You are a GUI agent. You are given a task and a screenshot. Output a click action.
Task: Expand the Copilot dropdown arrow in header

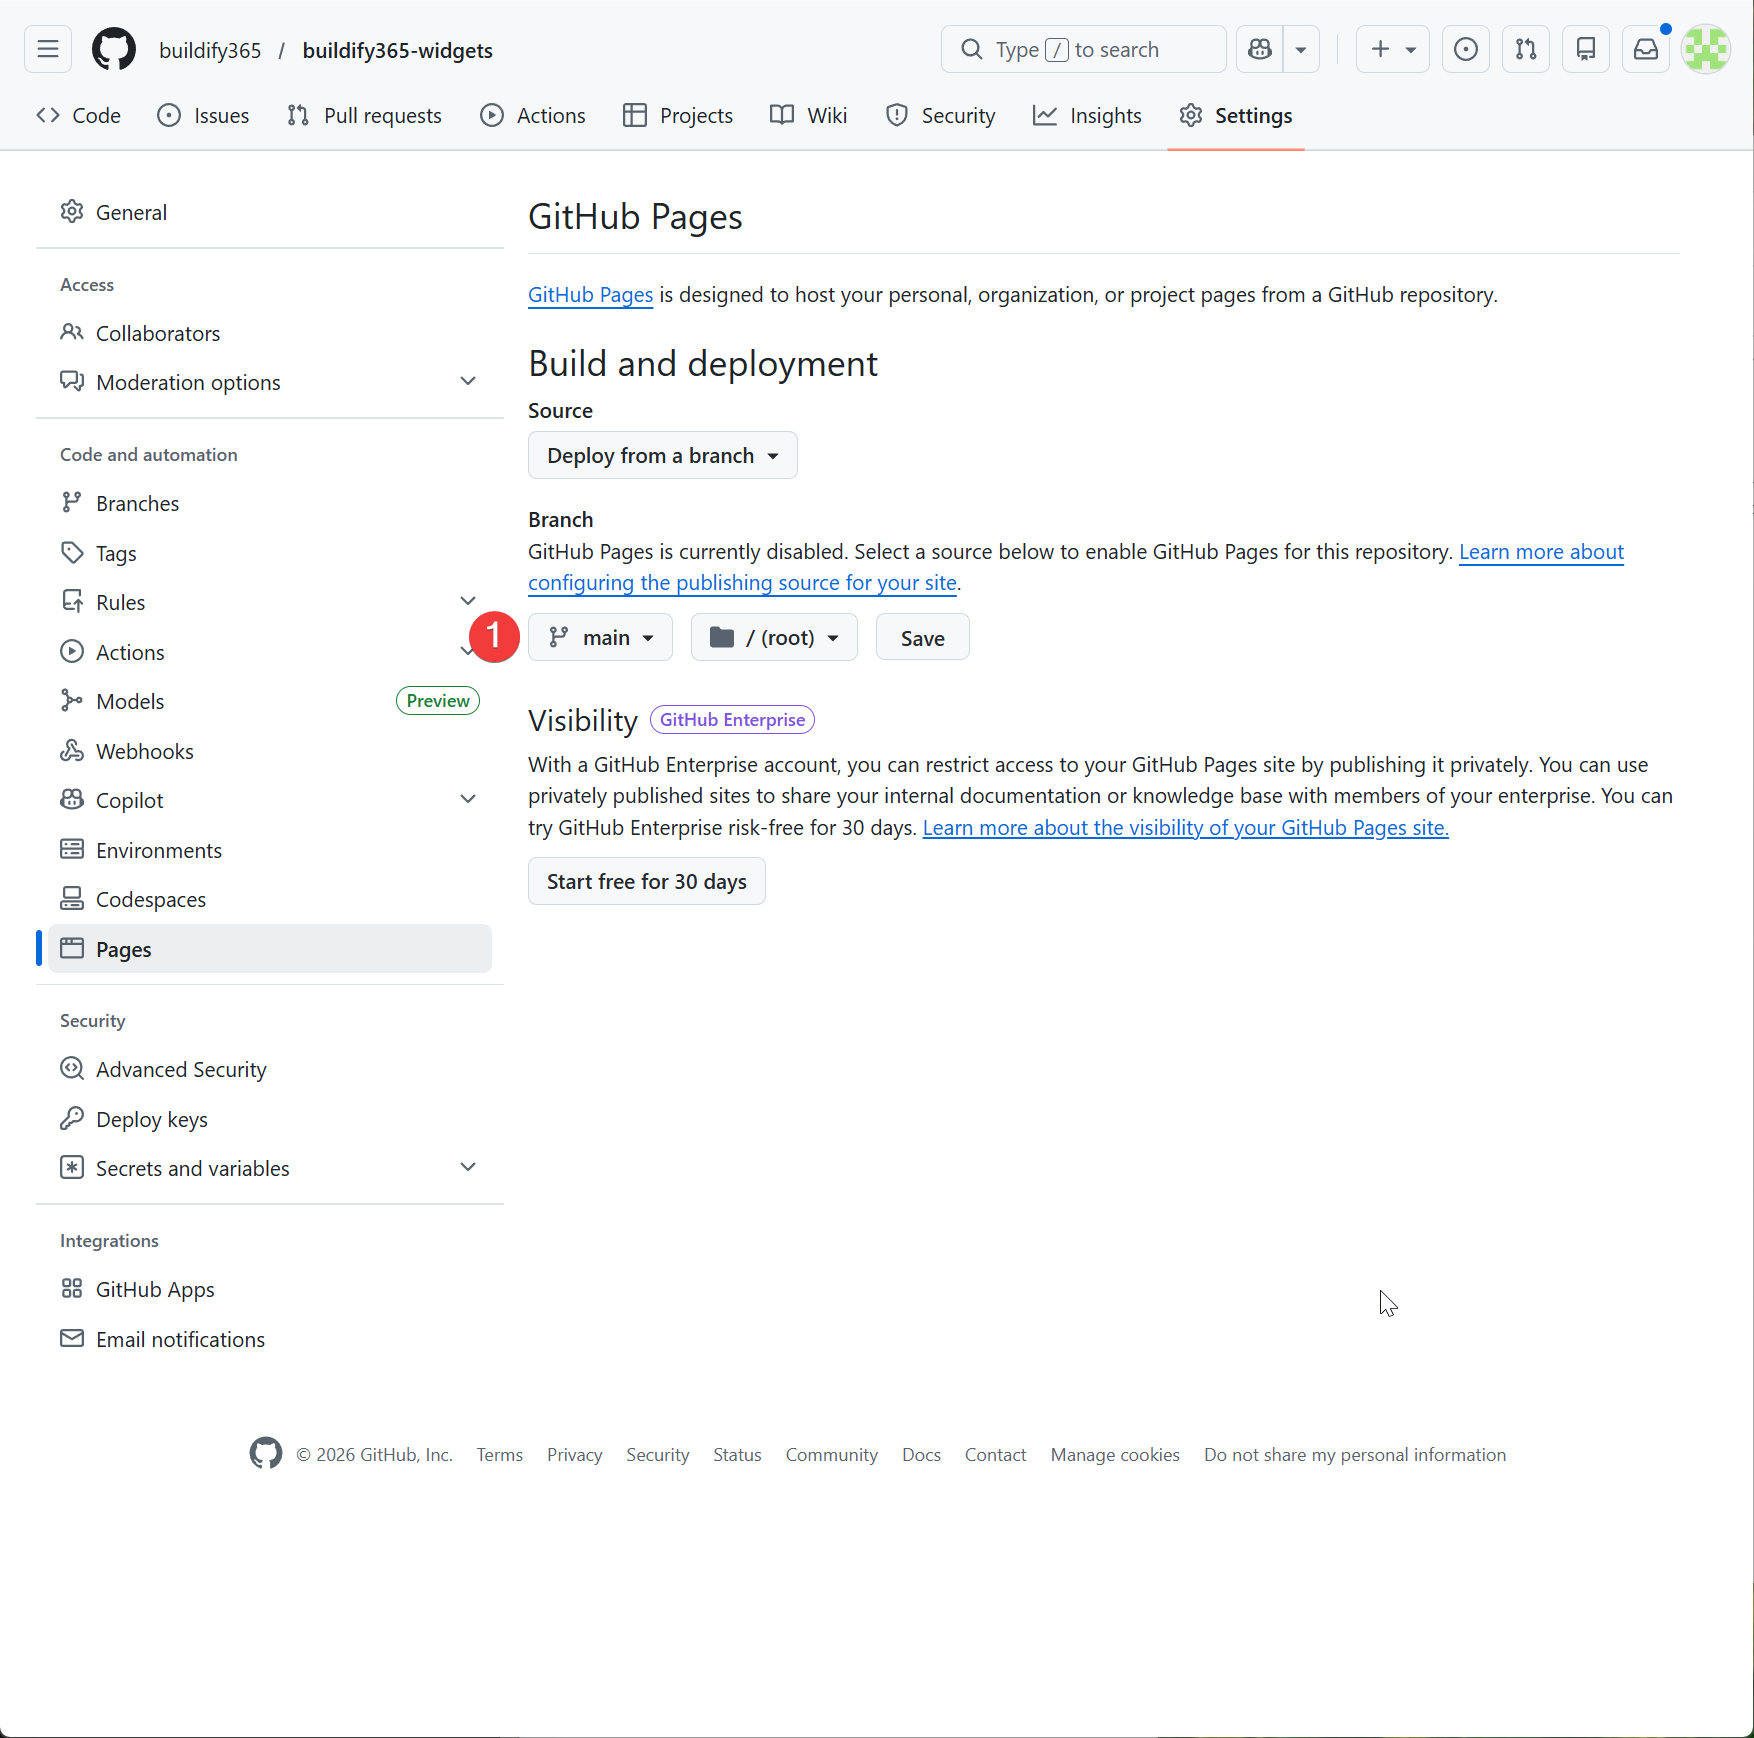1301,49
